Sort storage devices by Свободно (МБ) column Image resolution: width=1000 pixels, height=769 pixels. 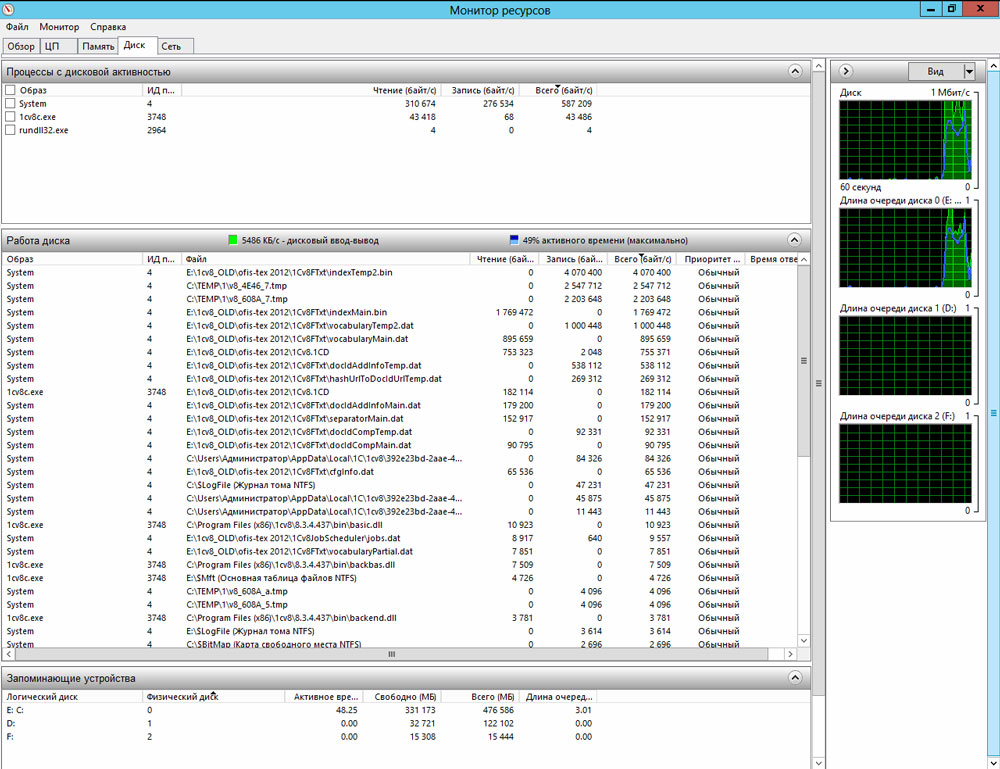(406, 696)
